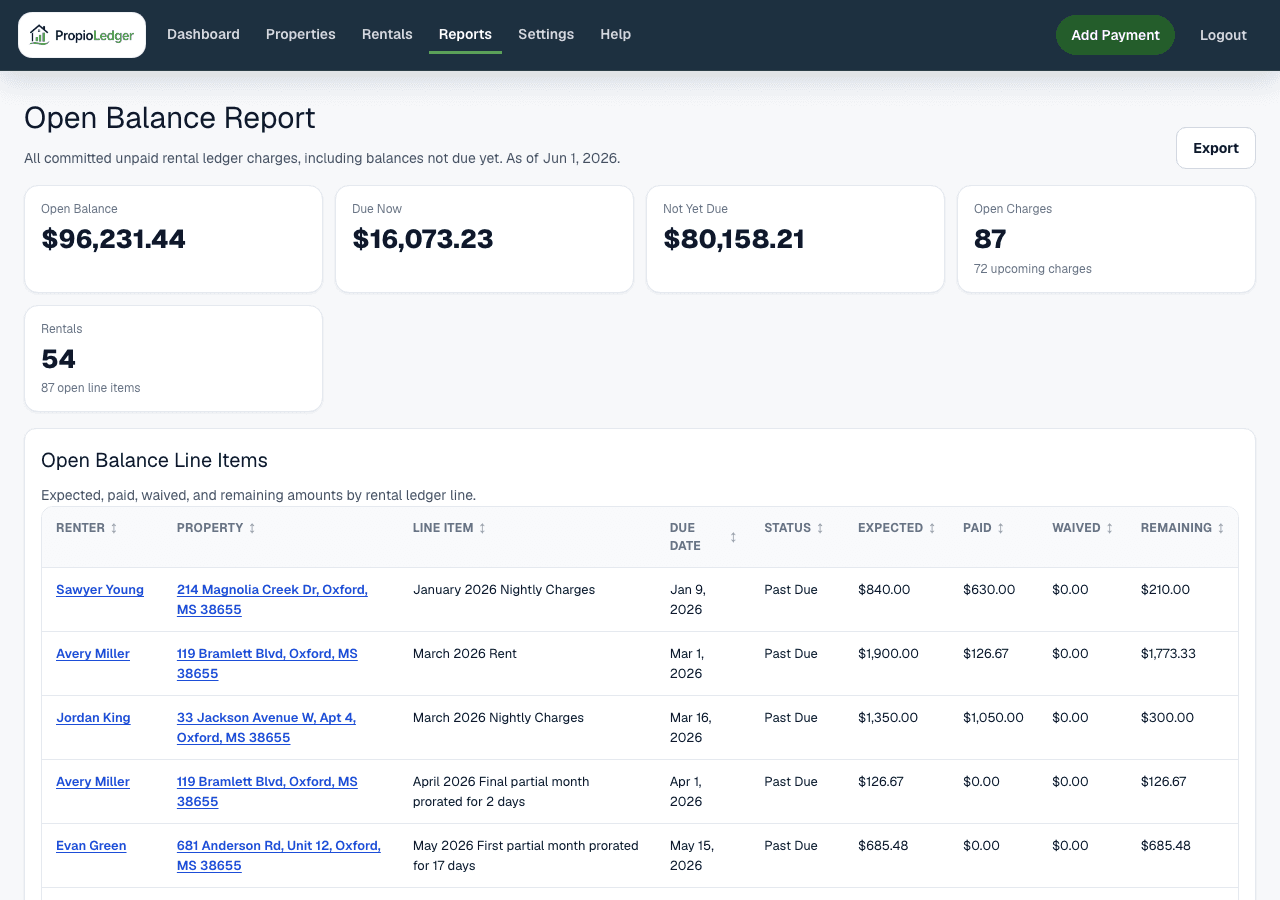Sort by the Renter column arrows

pos(114,528)
